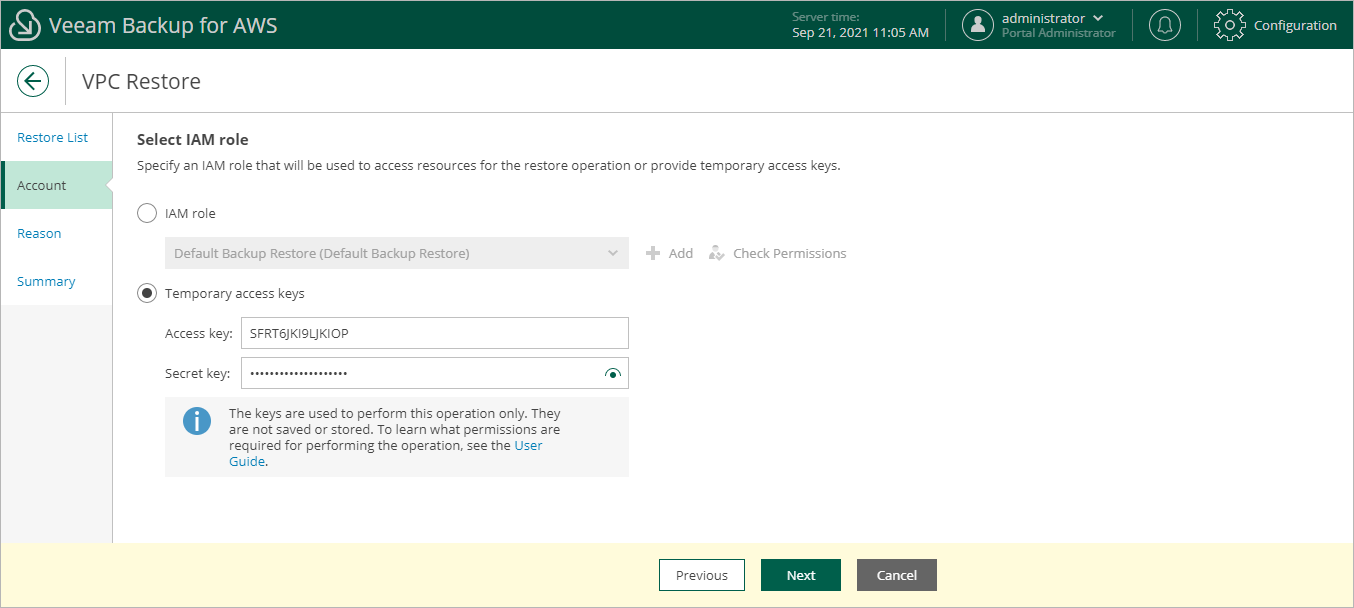Click the Veeam Backup for AWS logo
This screenshot has width=1354, height=608.
[25, 24]
